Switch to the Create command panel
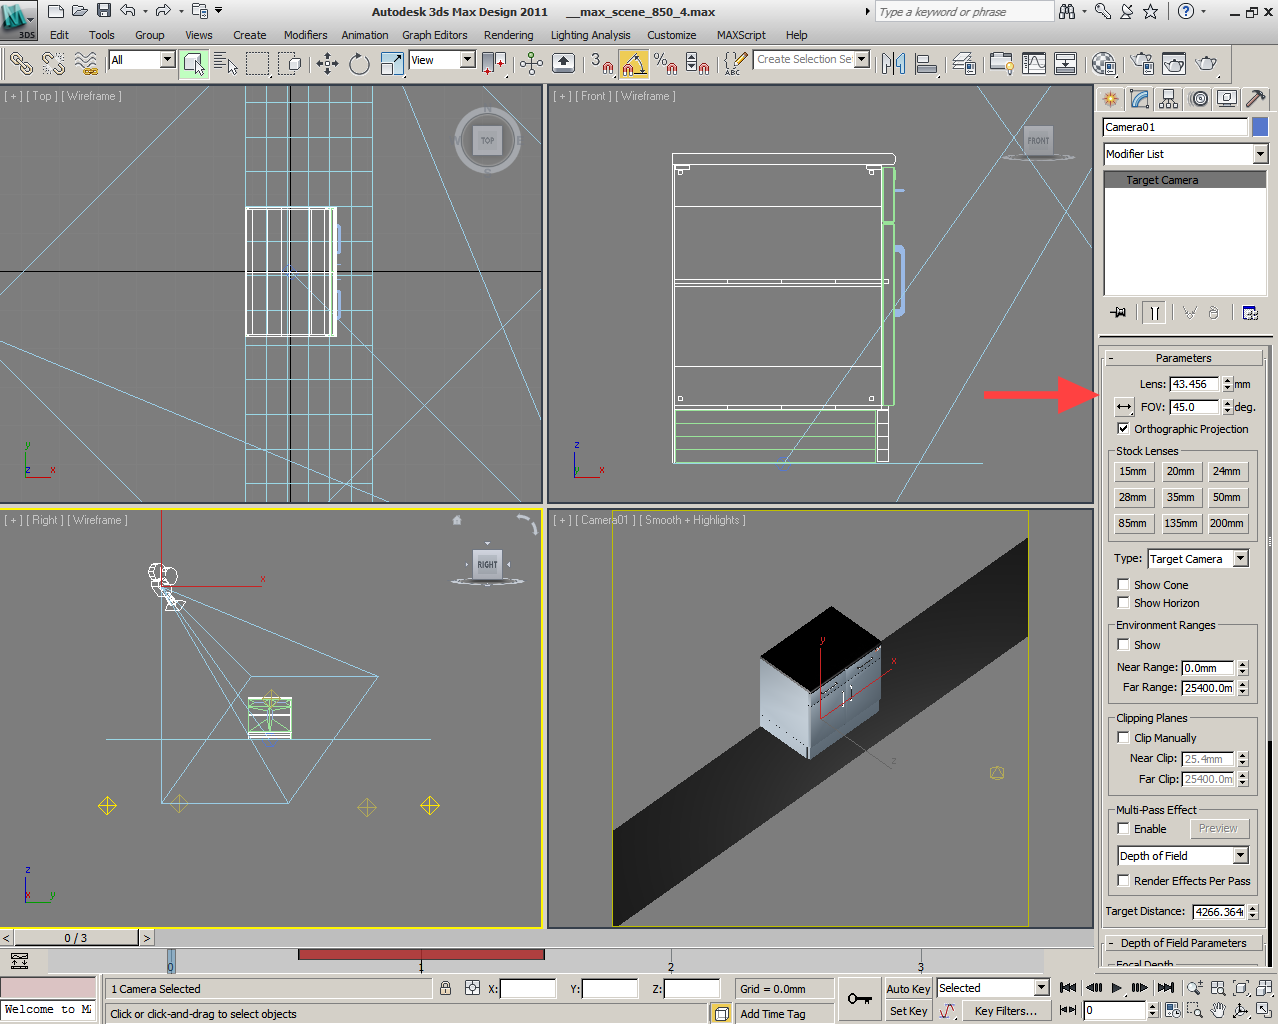This screenshot has height=1024, width=1278. [1110, 99]
